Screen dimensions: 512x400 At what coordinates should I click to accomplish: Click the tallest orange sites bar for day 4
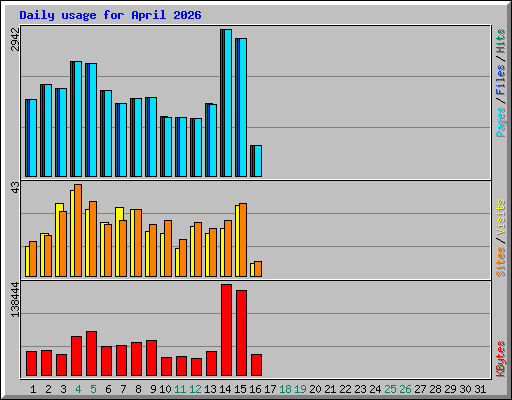78,230
